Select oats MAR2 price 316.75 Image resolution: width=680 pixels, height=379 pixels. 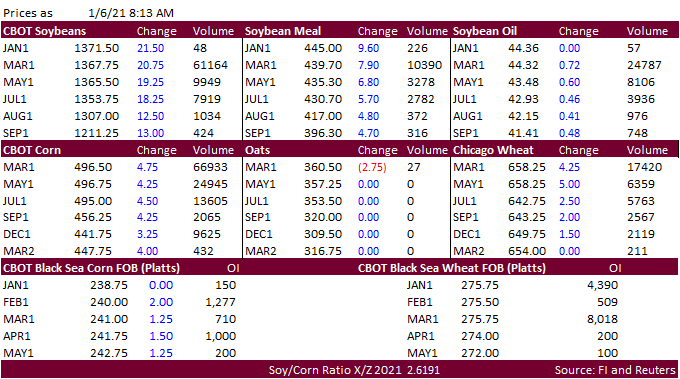point(323,251)
